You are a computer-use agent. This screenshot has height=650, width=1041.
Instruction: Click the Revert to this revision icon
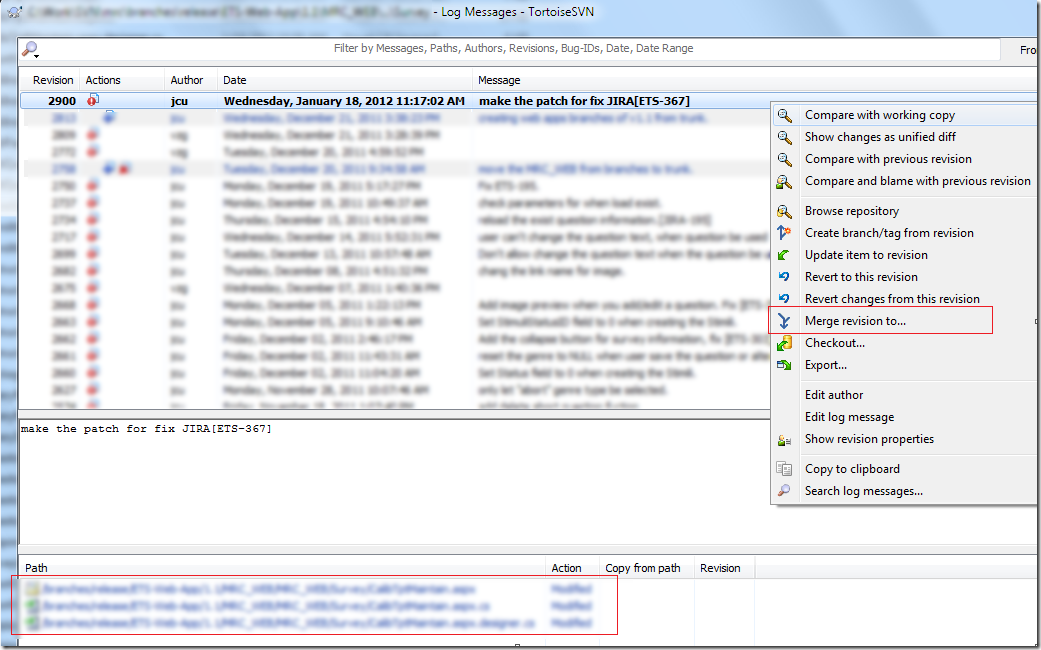coord(785,277)
